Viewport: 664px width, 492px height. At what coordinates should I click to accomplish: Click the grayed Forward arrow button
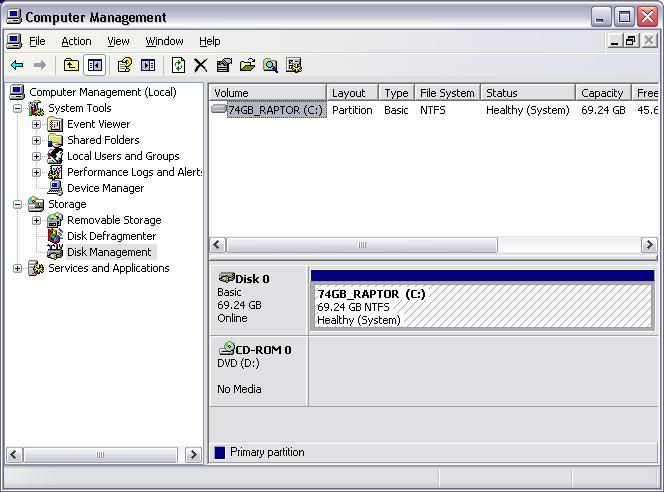(x=40, y=66)
